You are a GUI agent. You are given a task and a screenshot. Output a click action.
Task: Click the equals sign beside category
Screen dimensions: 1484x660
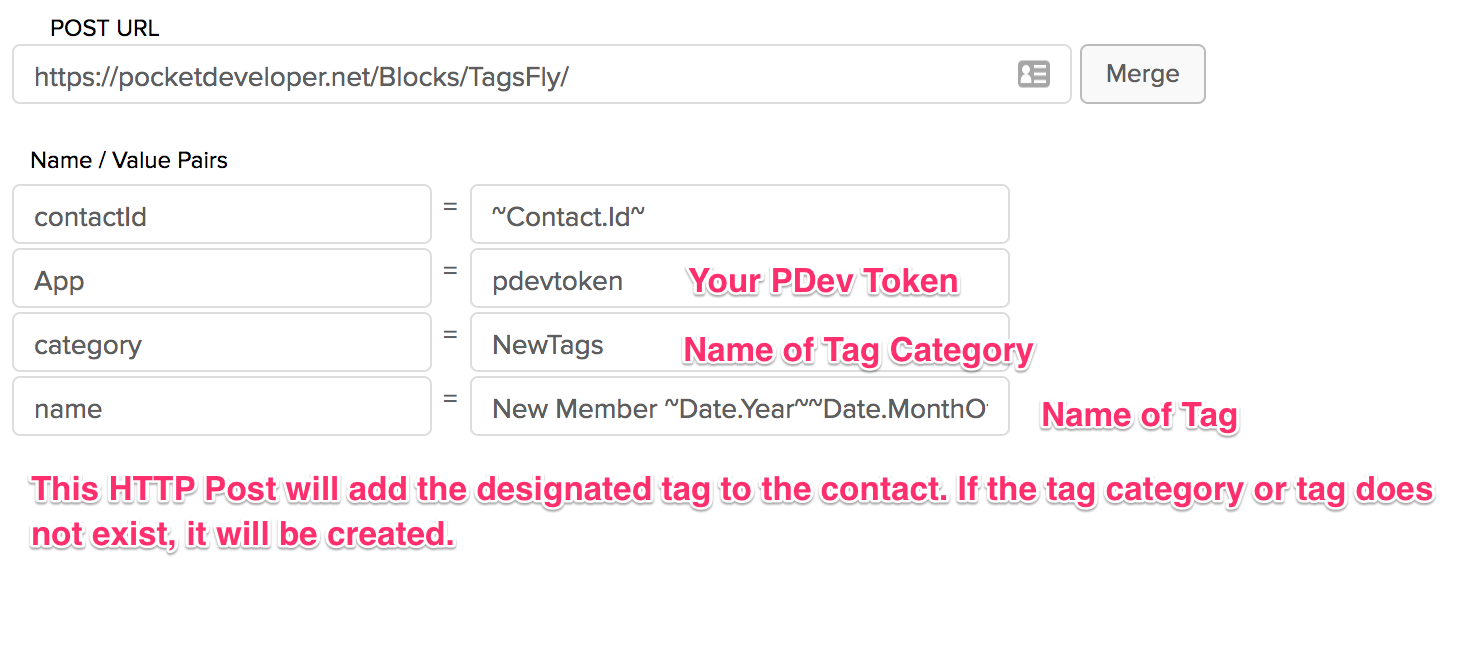pyautogui.click(x=450, y=335)
